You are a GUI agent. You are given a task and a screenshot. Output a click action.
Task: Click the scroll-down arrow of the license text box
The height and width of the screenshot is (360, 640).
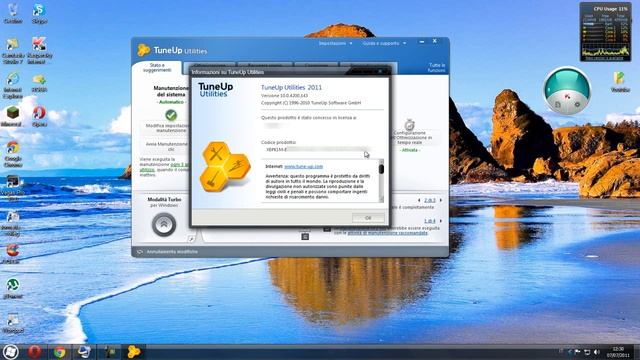click(x=381, y=200)
